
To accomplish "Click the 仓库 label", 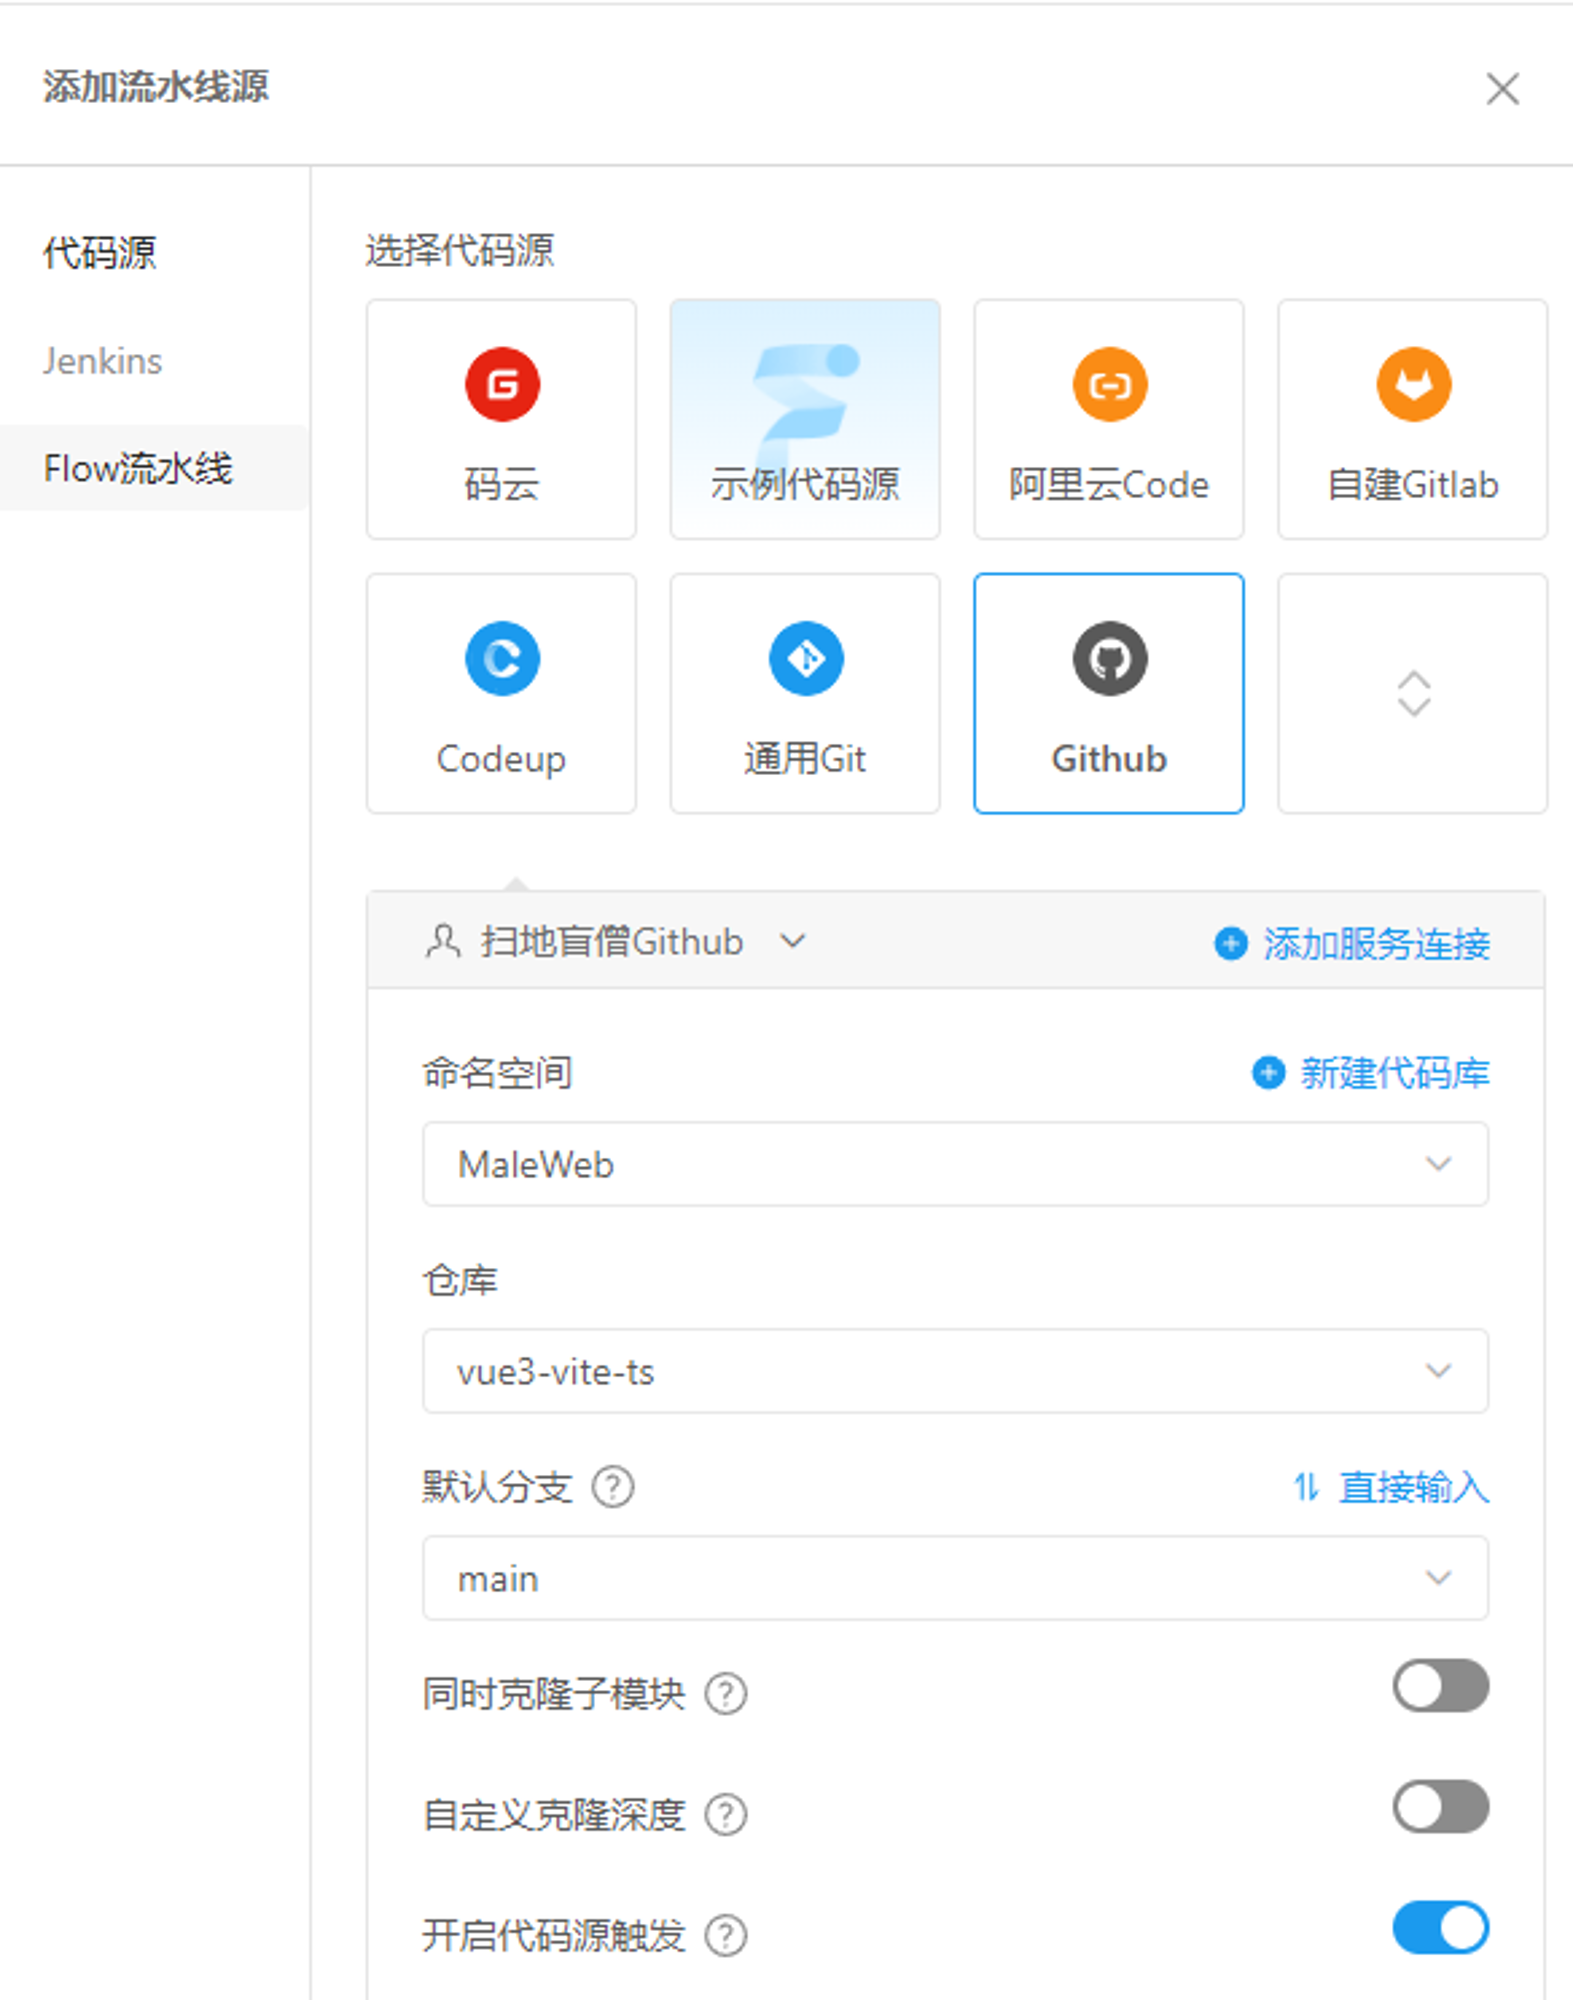I will click(x=459, y=1280).
